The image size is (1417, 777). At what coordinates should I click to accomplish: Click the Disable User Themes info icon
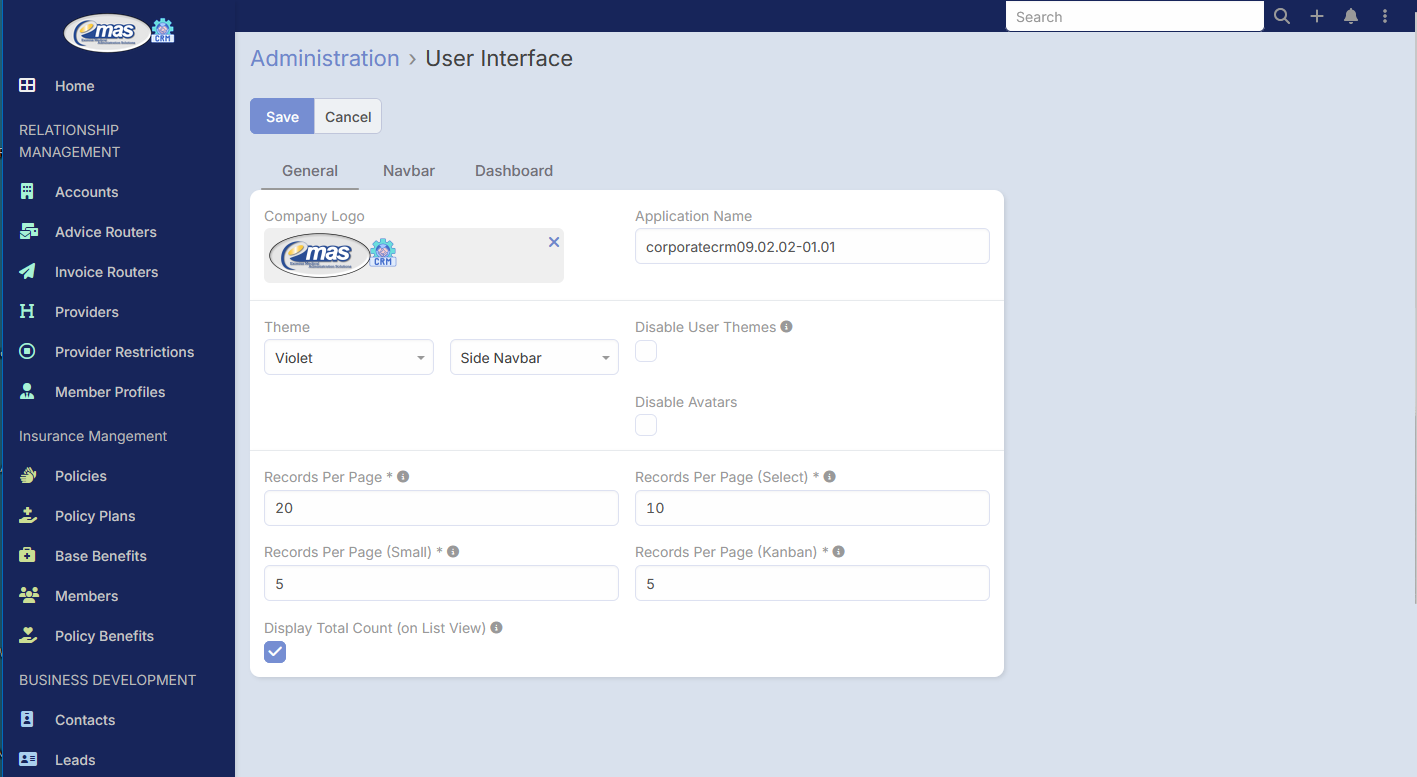786,327
